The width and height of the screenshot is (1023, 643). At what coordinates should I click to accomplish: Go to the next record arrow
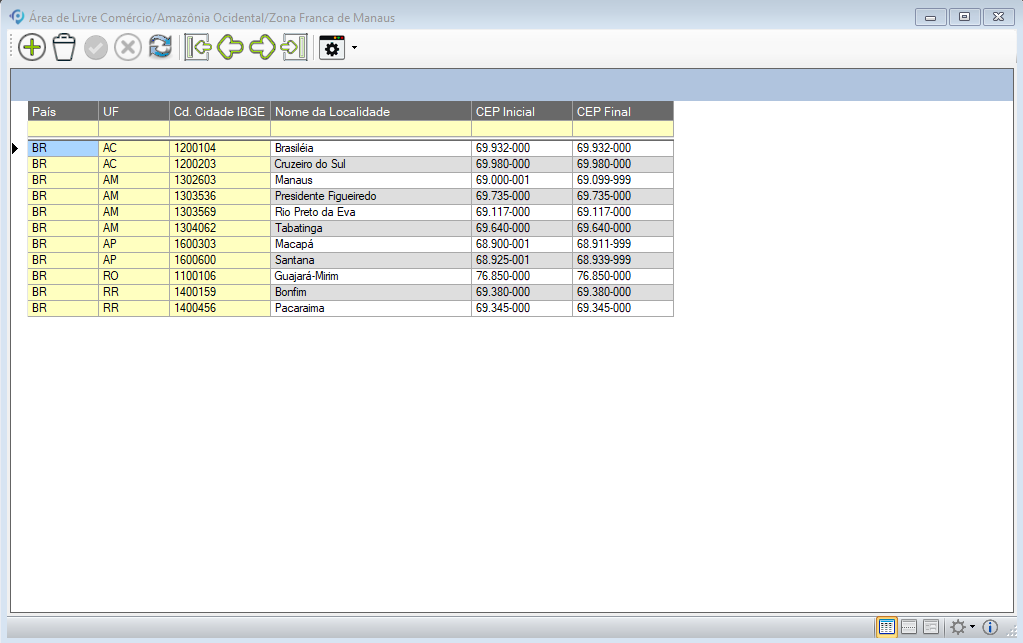[x=262, y=47]
